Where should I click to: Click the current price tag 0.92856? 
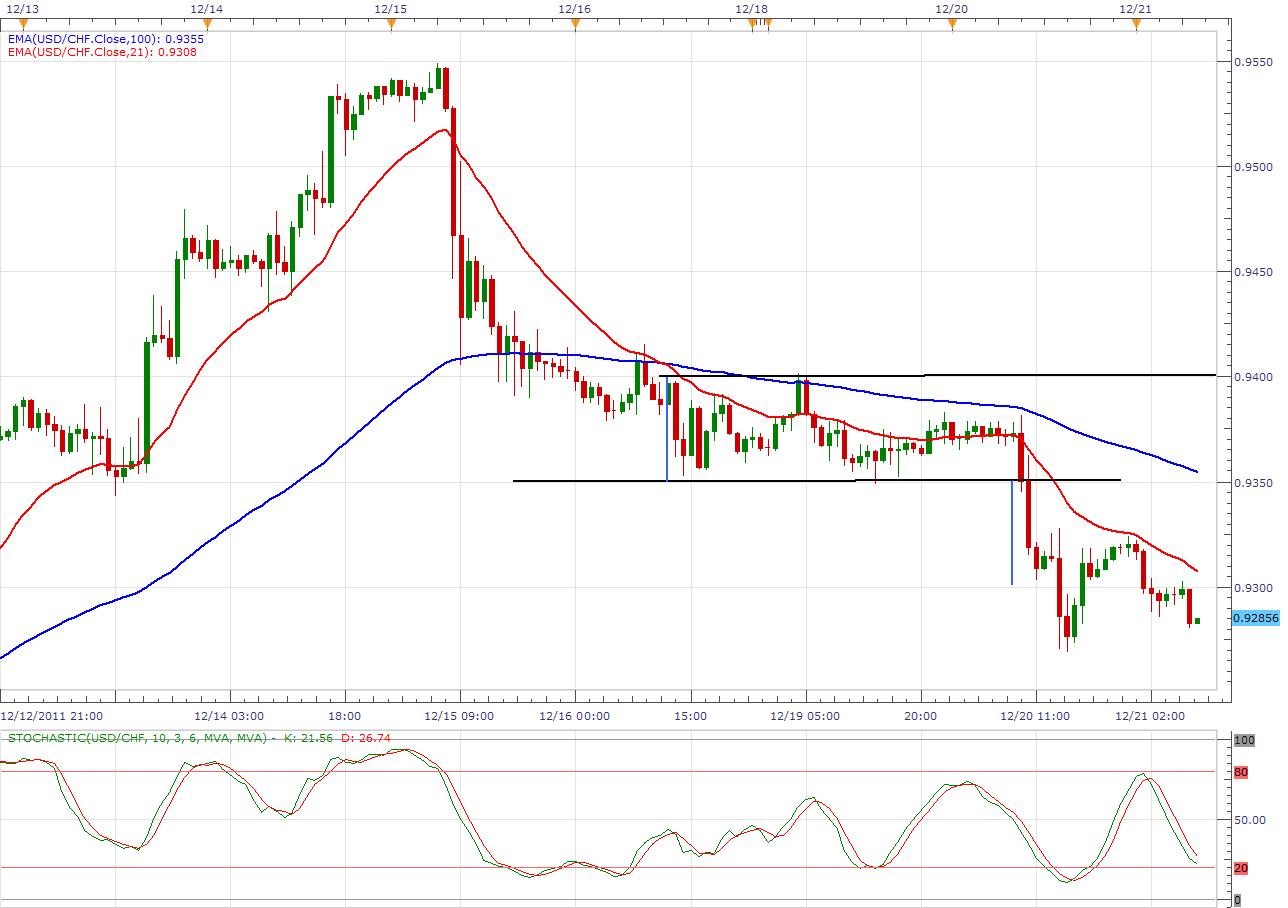pyautogui.click(x=1256, y=619)
